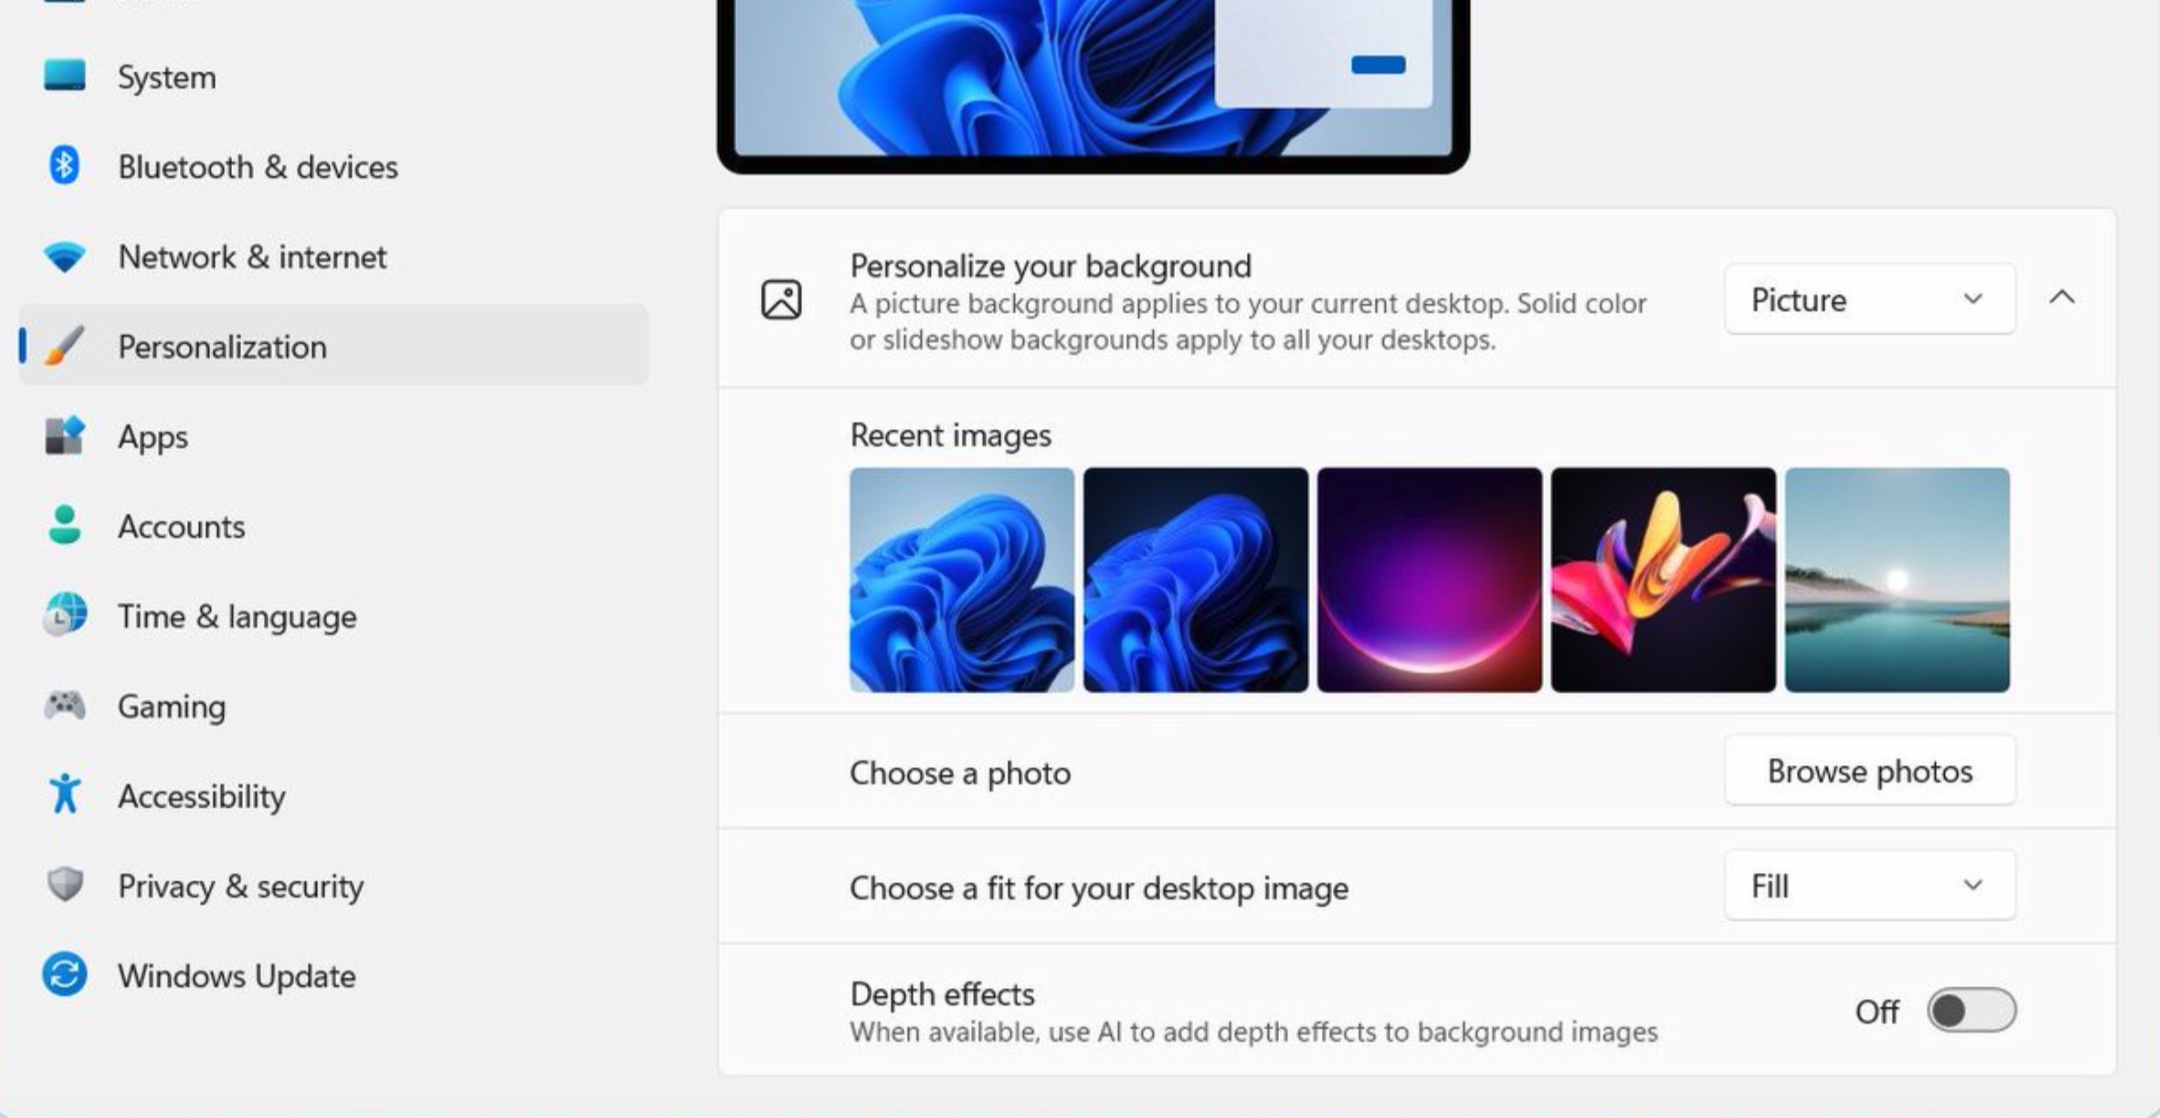
Task: Open Network & internet settings
Action: point(334,256)
